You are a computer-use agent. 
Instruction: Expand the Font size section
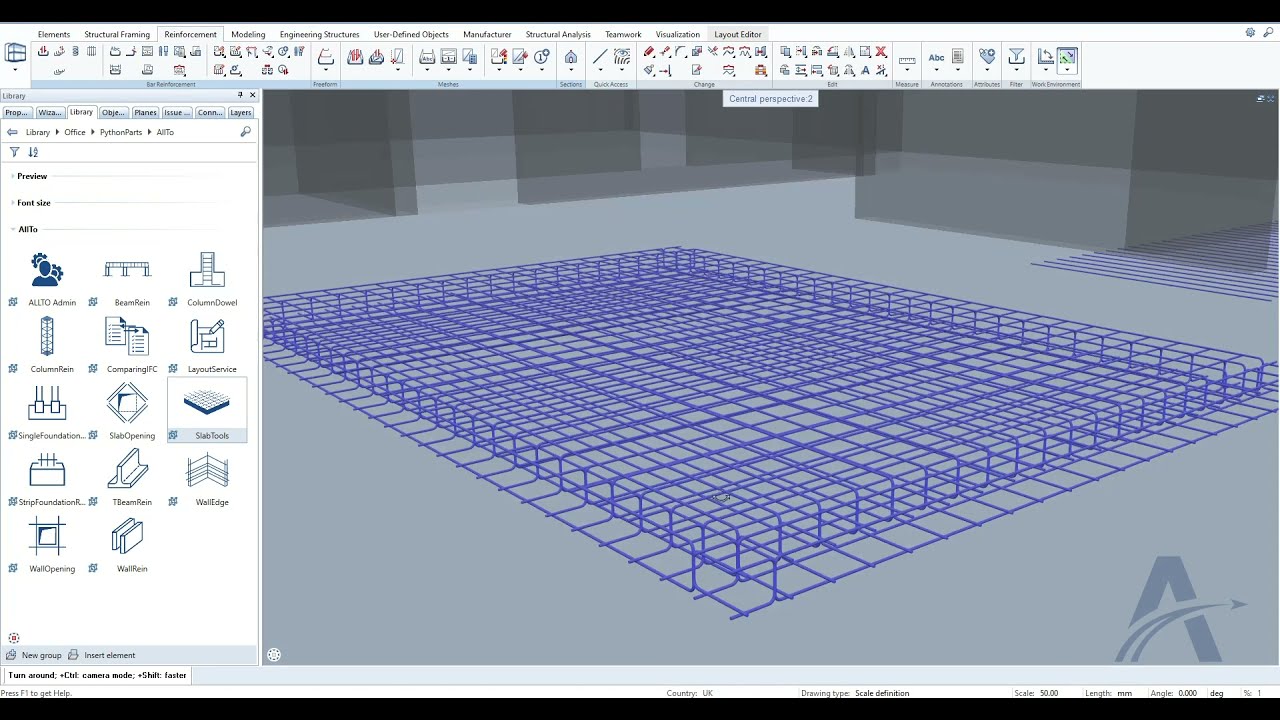[x=33, y=203]
